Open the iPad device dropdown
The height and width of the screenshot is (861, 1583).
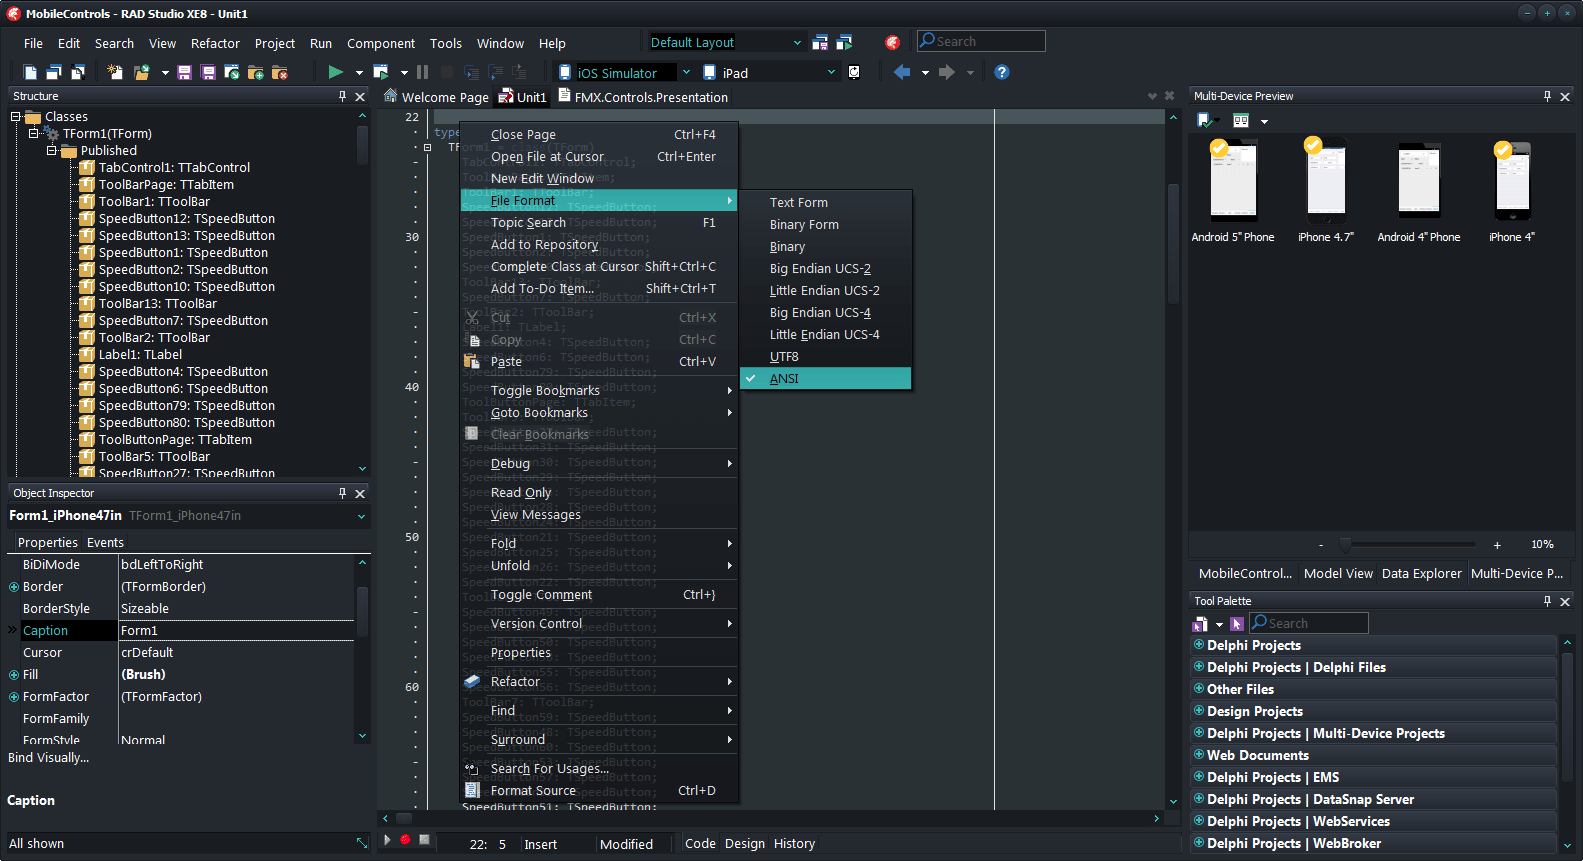coord(831,72)
